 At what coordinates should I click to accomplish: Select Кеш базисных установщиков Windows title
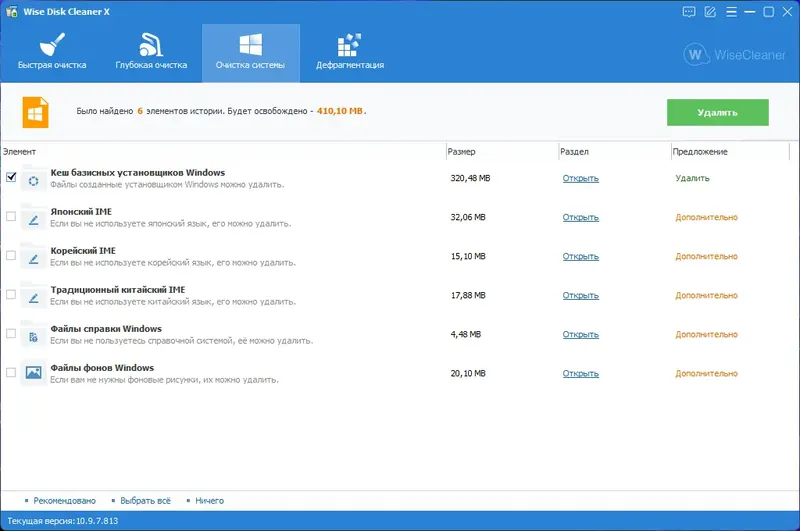[138, 172]
